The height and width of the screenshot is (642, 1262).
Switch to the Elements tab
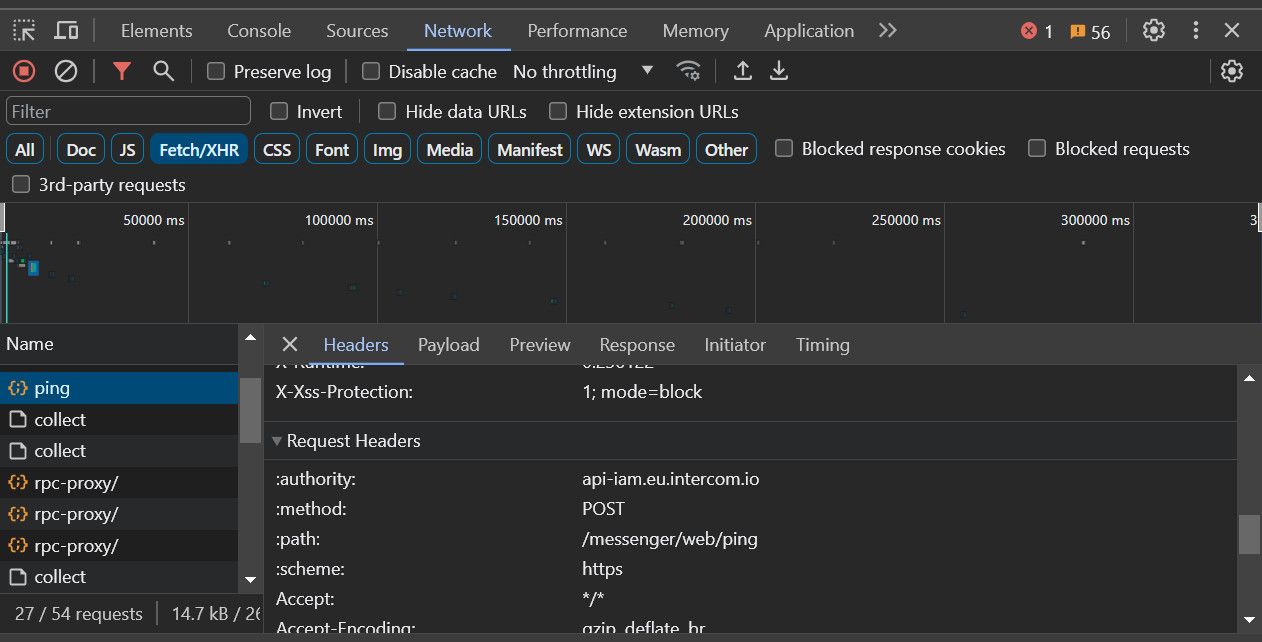(x=157, y=31)
